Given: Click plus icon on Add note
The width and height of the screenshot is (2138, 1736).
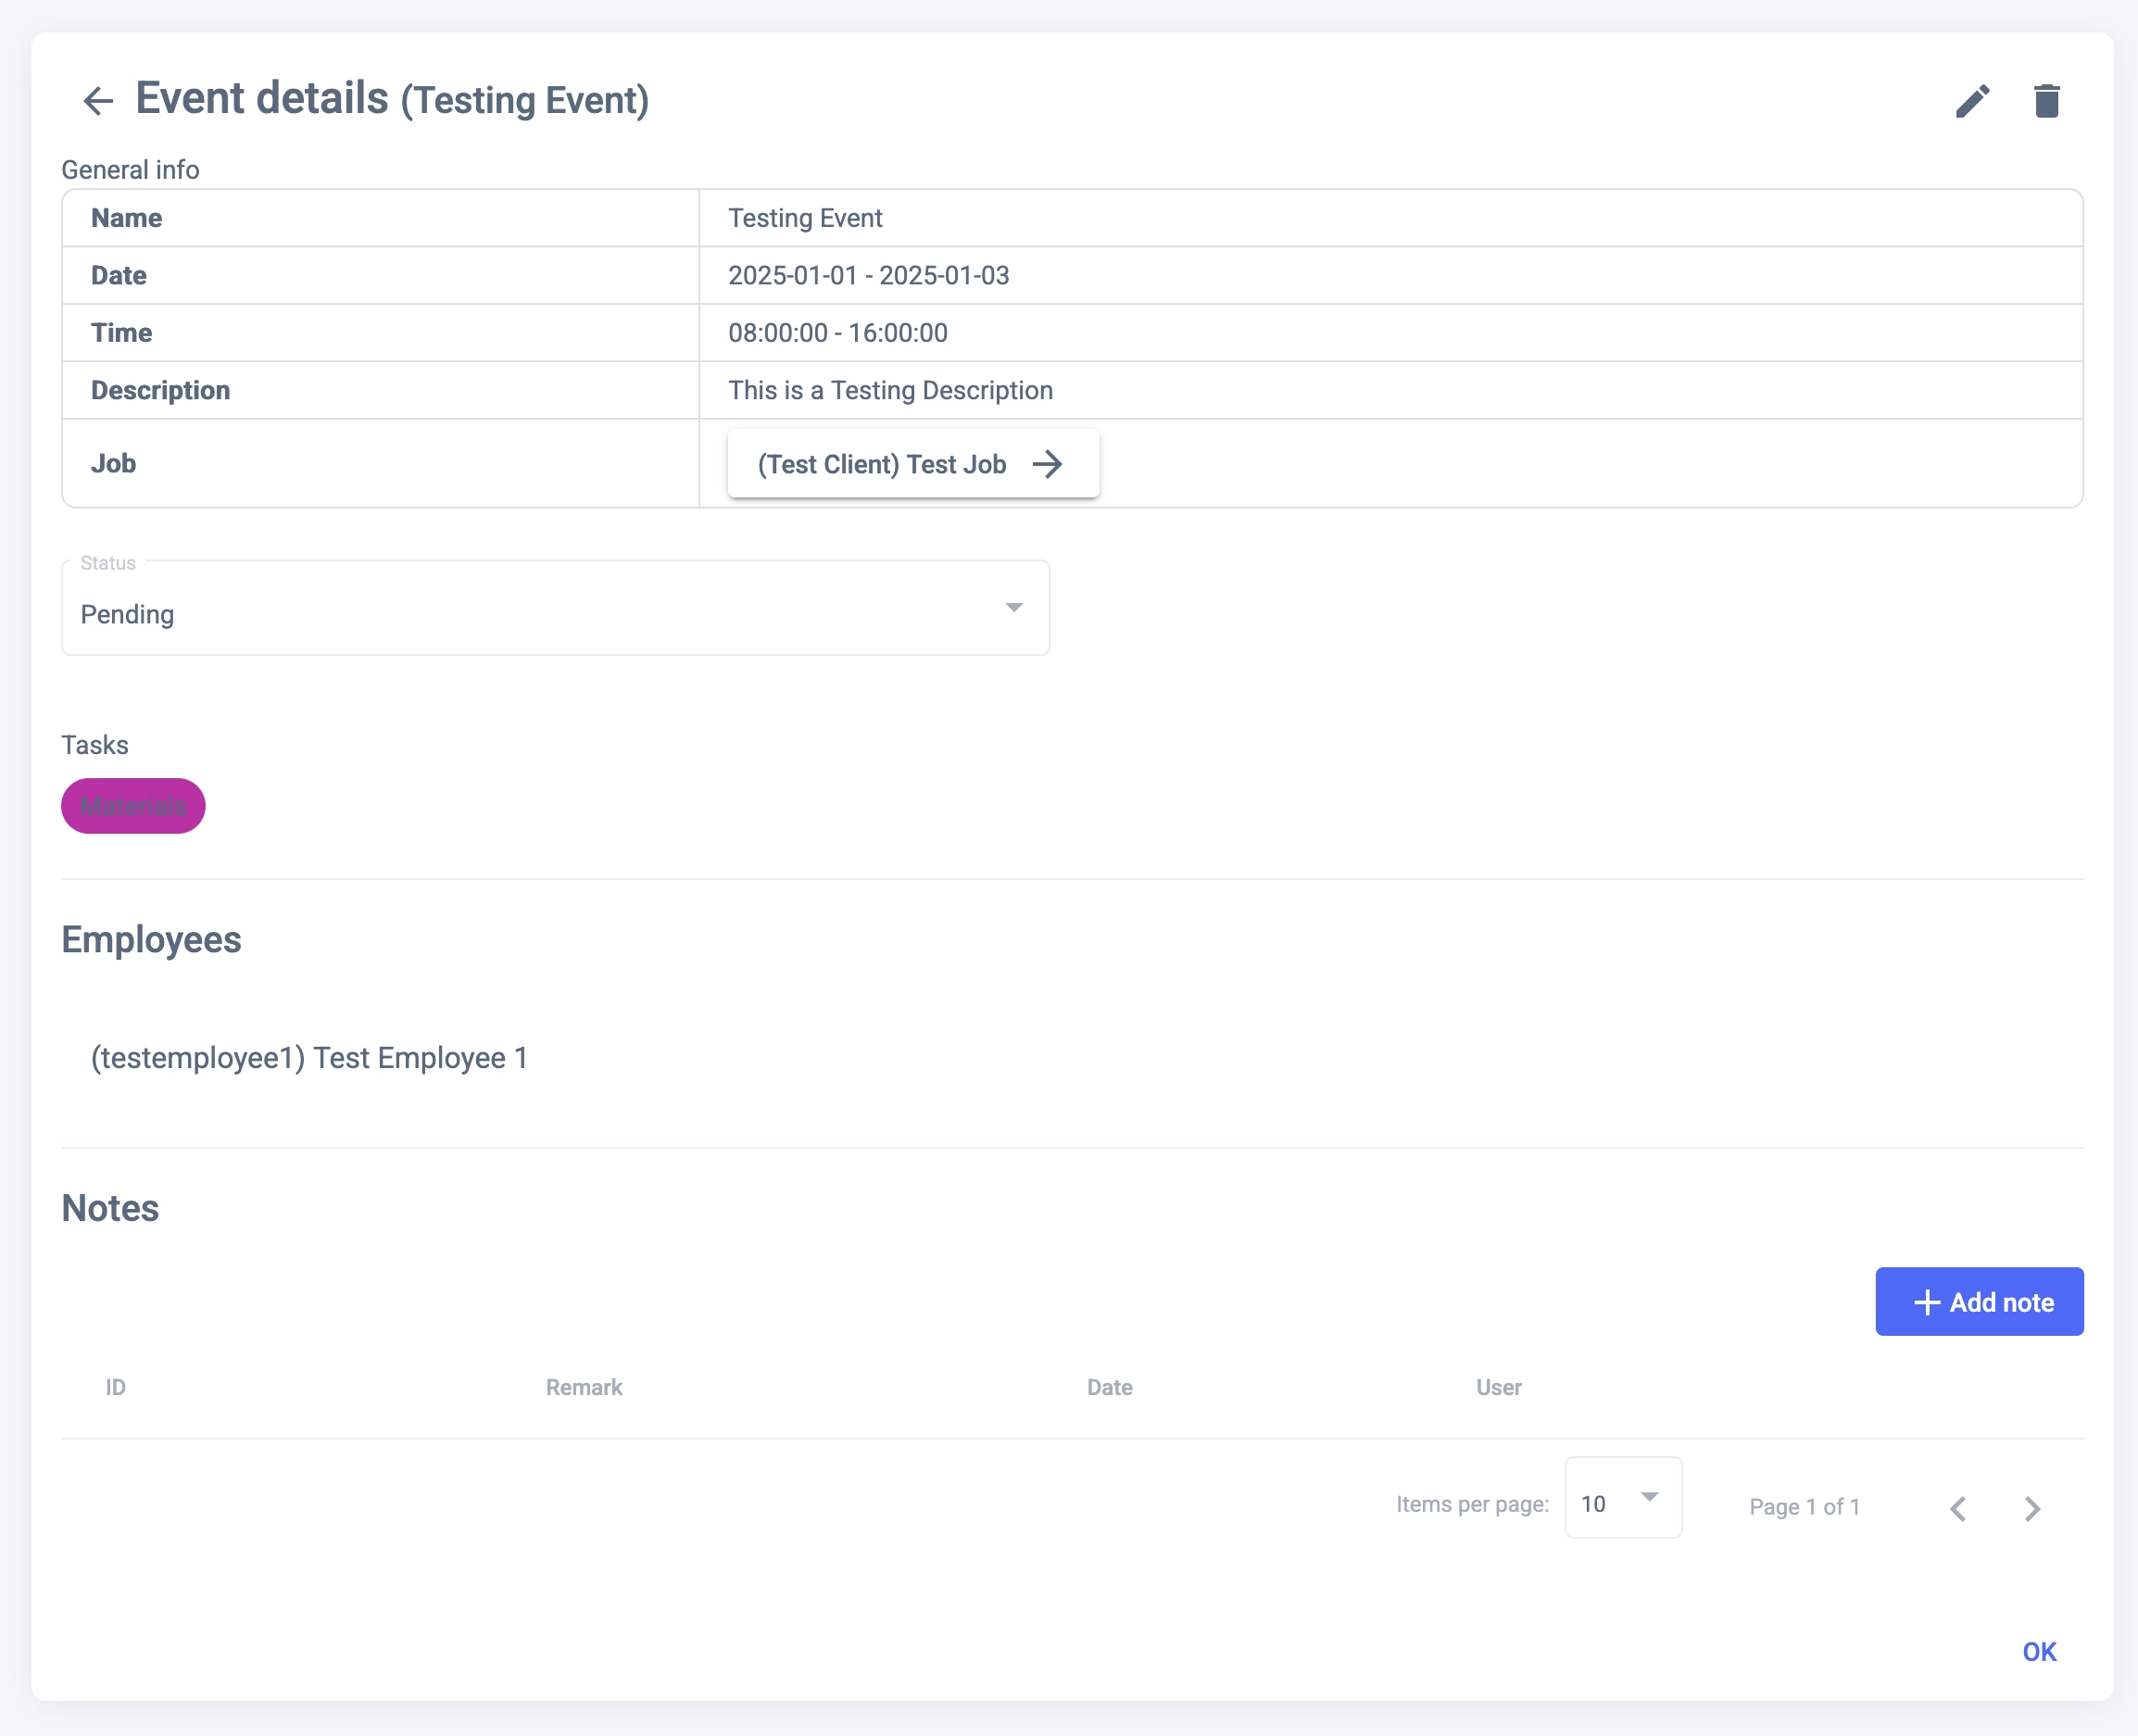Looking at the screenshot, I should click(x=1926, y=1302).
